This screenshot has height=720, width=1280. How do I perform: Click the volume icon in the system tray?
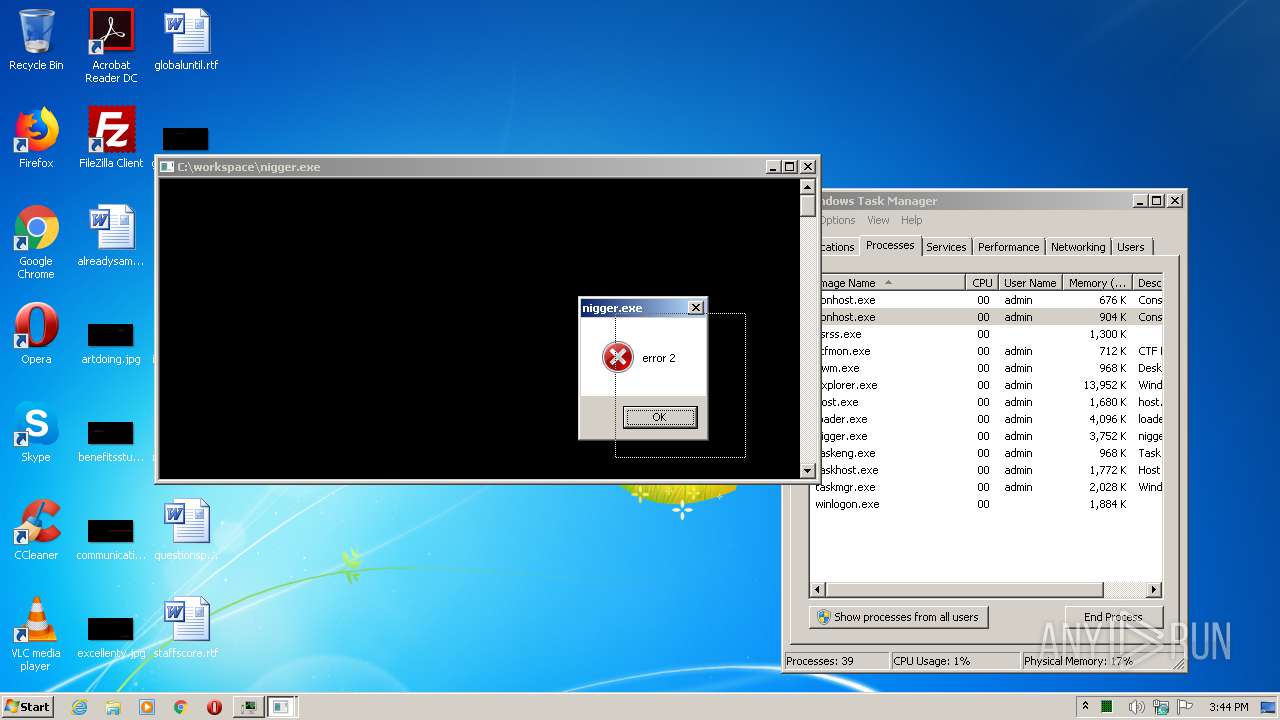[x=1136, y=707]
